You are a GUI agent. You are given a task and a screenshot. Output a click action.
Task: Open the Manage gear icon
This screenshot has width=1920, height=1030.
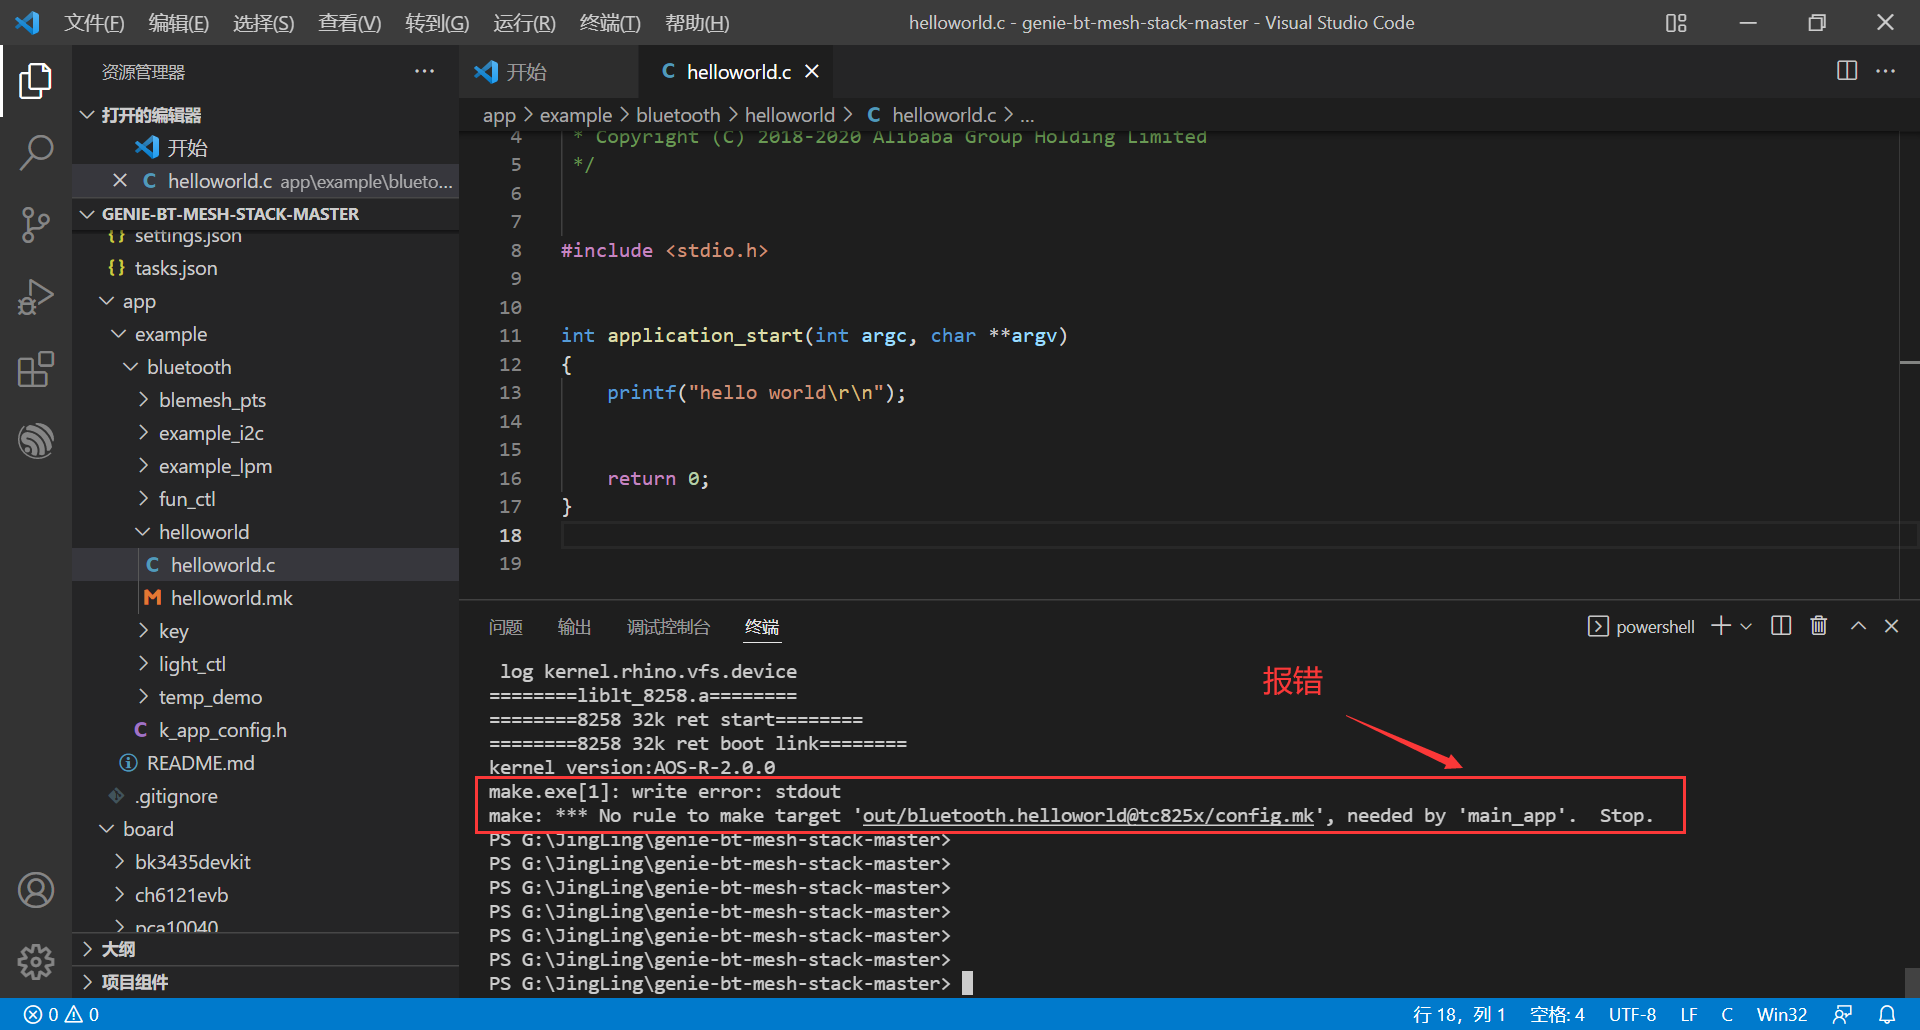coord(36,962)
